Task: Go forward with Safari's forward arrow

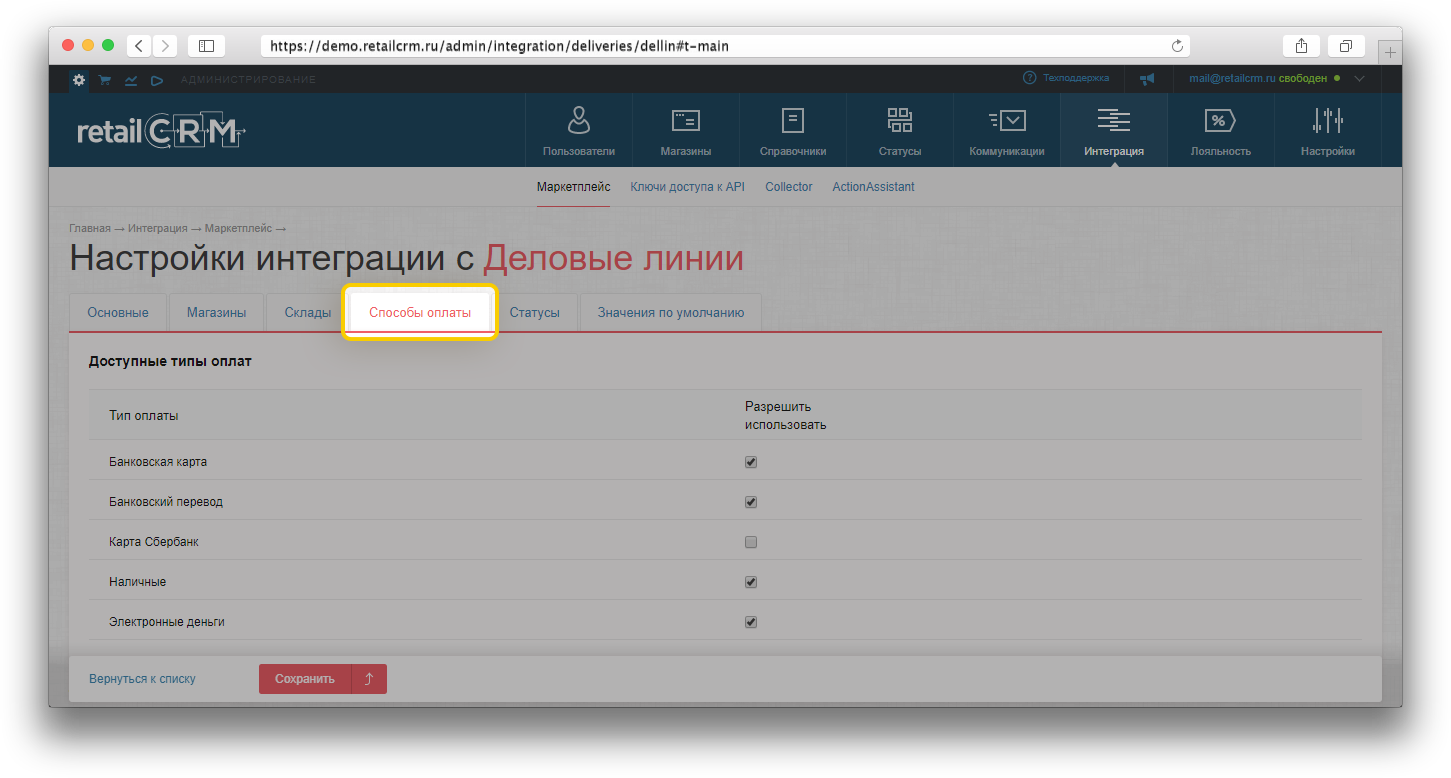Action: (x=164, y=46)
